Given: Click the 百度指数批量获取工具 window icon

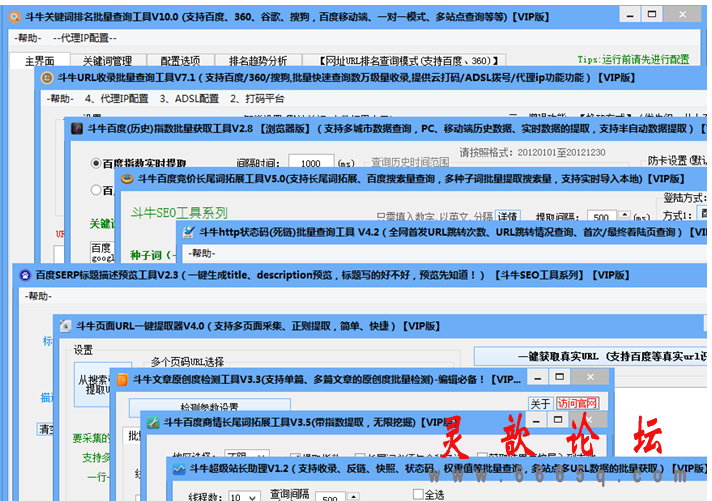Looking at the screenshot, I should tap(77, 129).
